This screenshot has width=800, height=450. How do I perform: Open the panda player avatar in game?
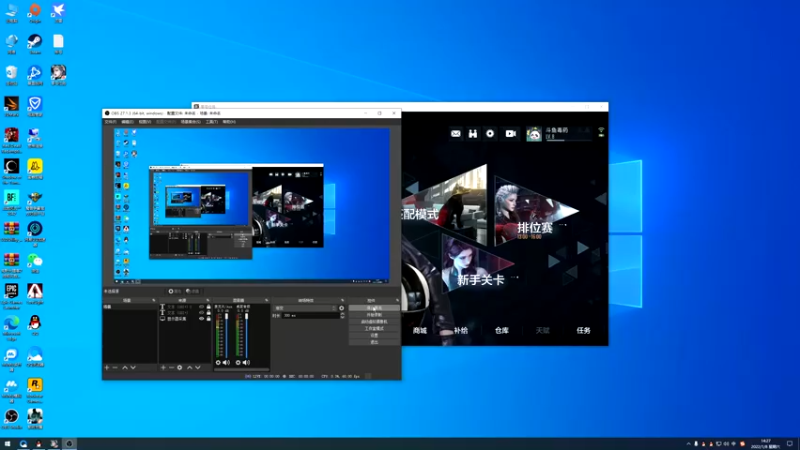coord(534,134)
